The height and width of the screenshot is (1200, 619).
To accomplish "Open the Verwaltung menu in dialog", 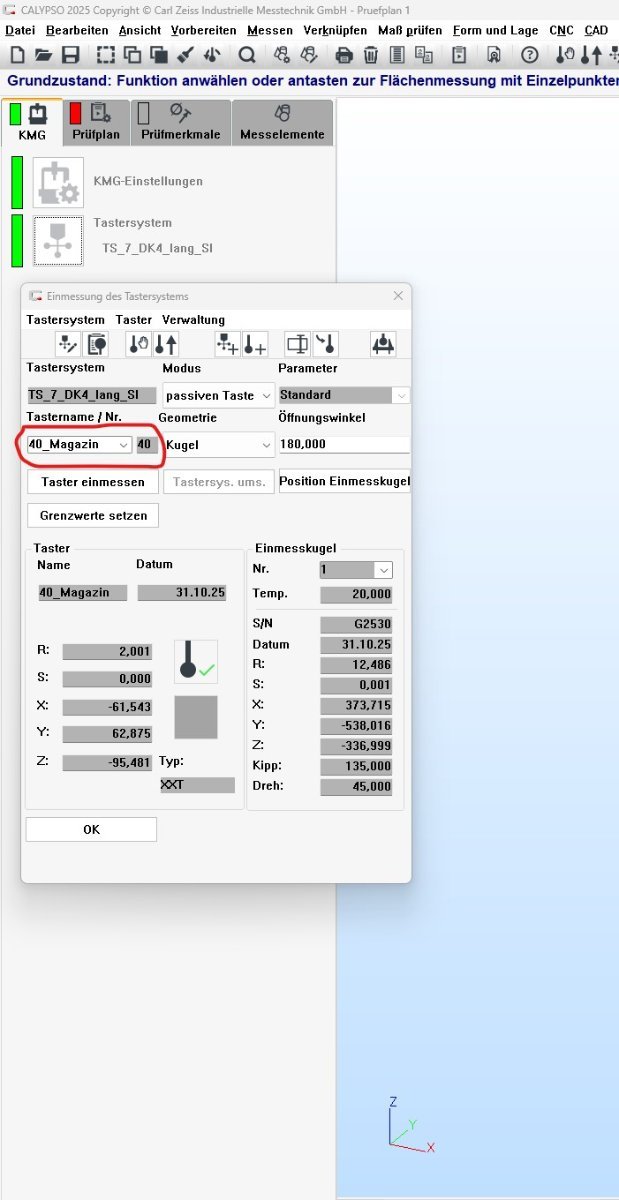I will pos(193,320).
